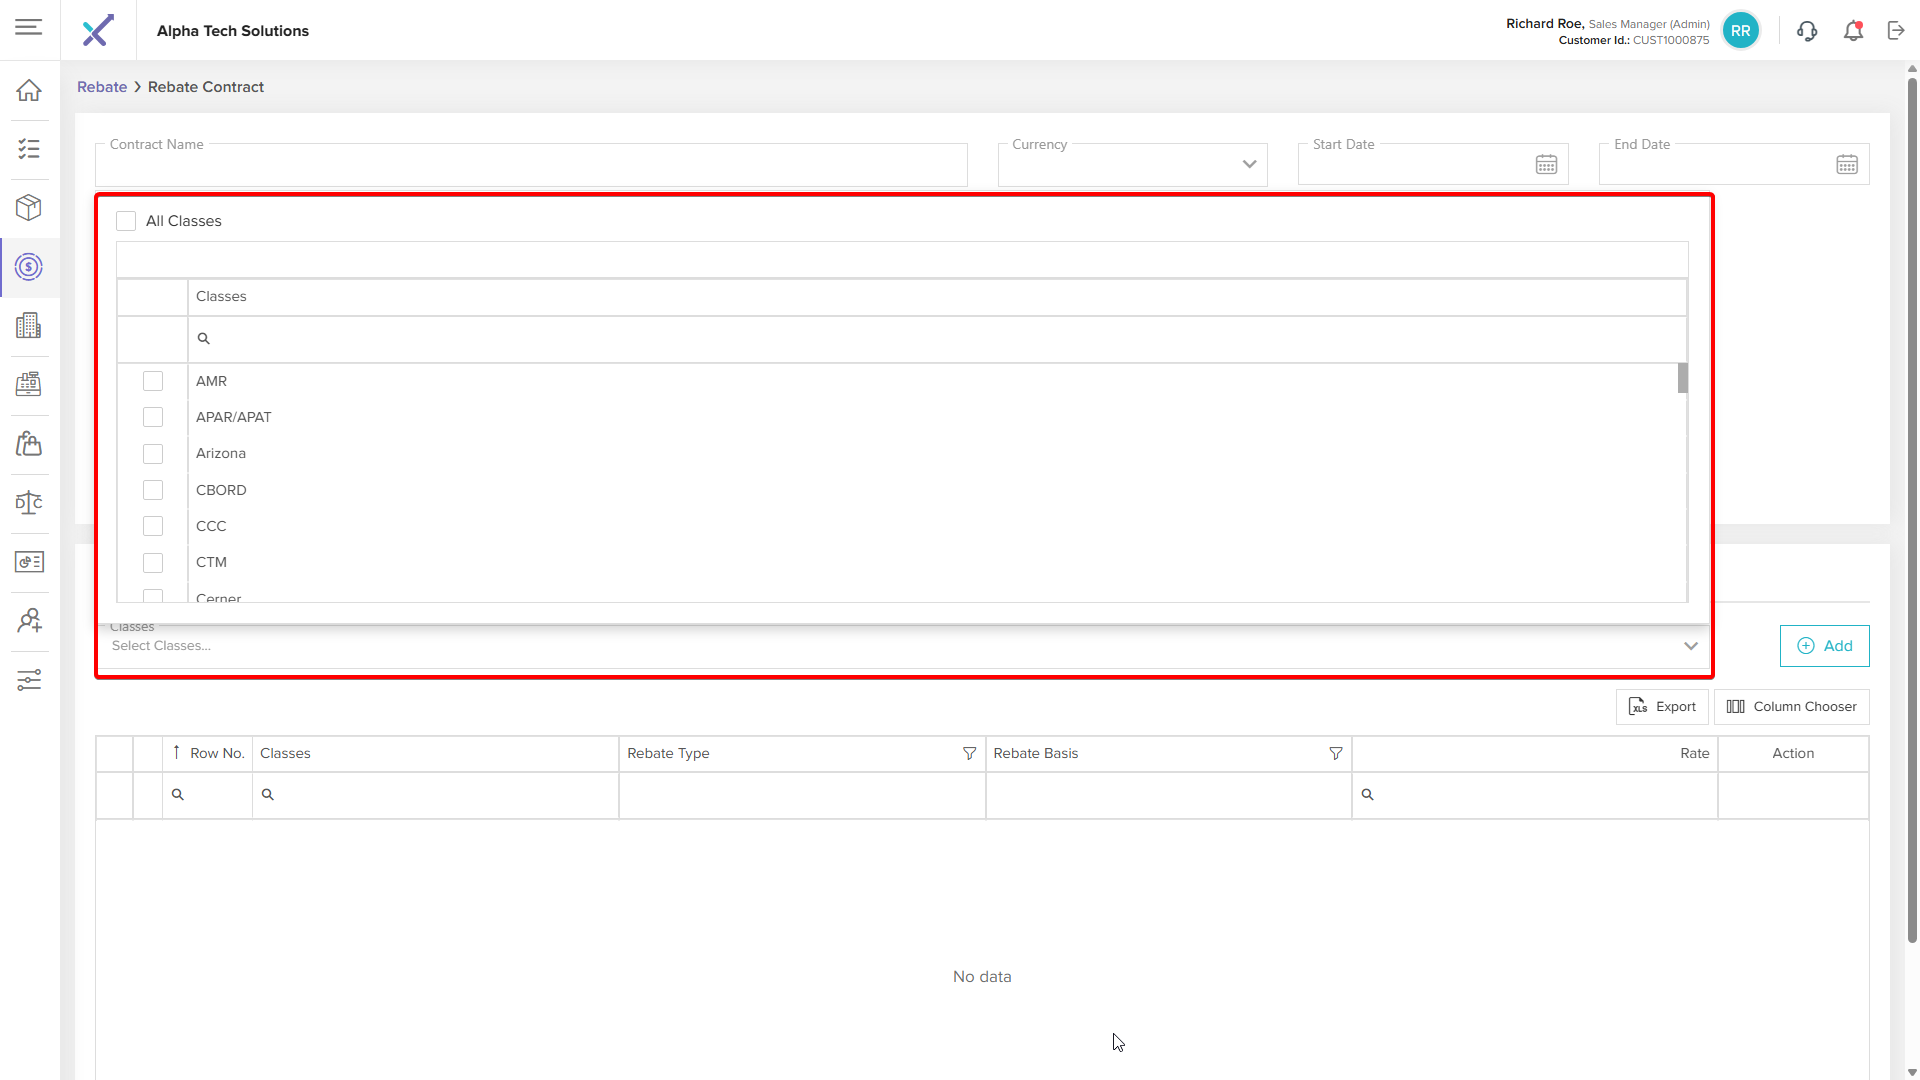Viewport: 1920px width, 1080px height.
Task: Click the class list scrollbar thumb
Action: [1682, 378]
